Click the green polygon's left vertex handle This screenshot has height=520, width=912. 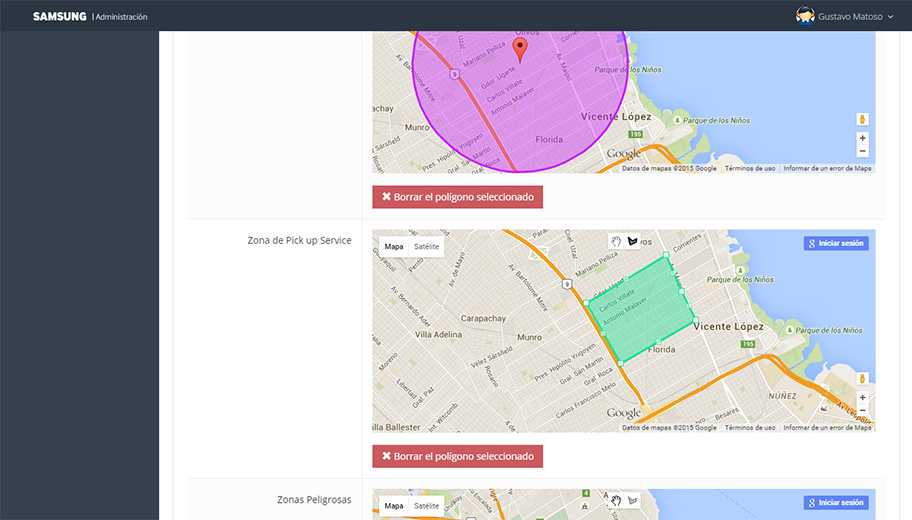click(x=586, y=303)
